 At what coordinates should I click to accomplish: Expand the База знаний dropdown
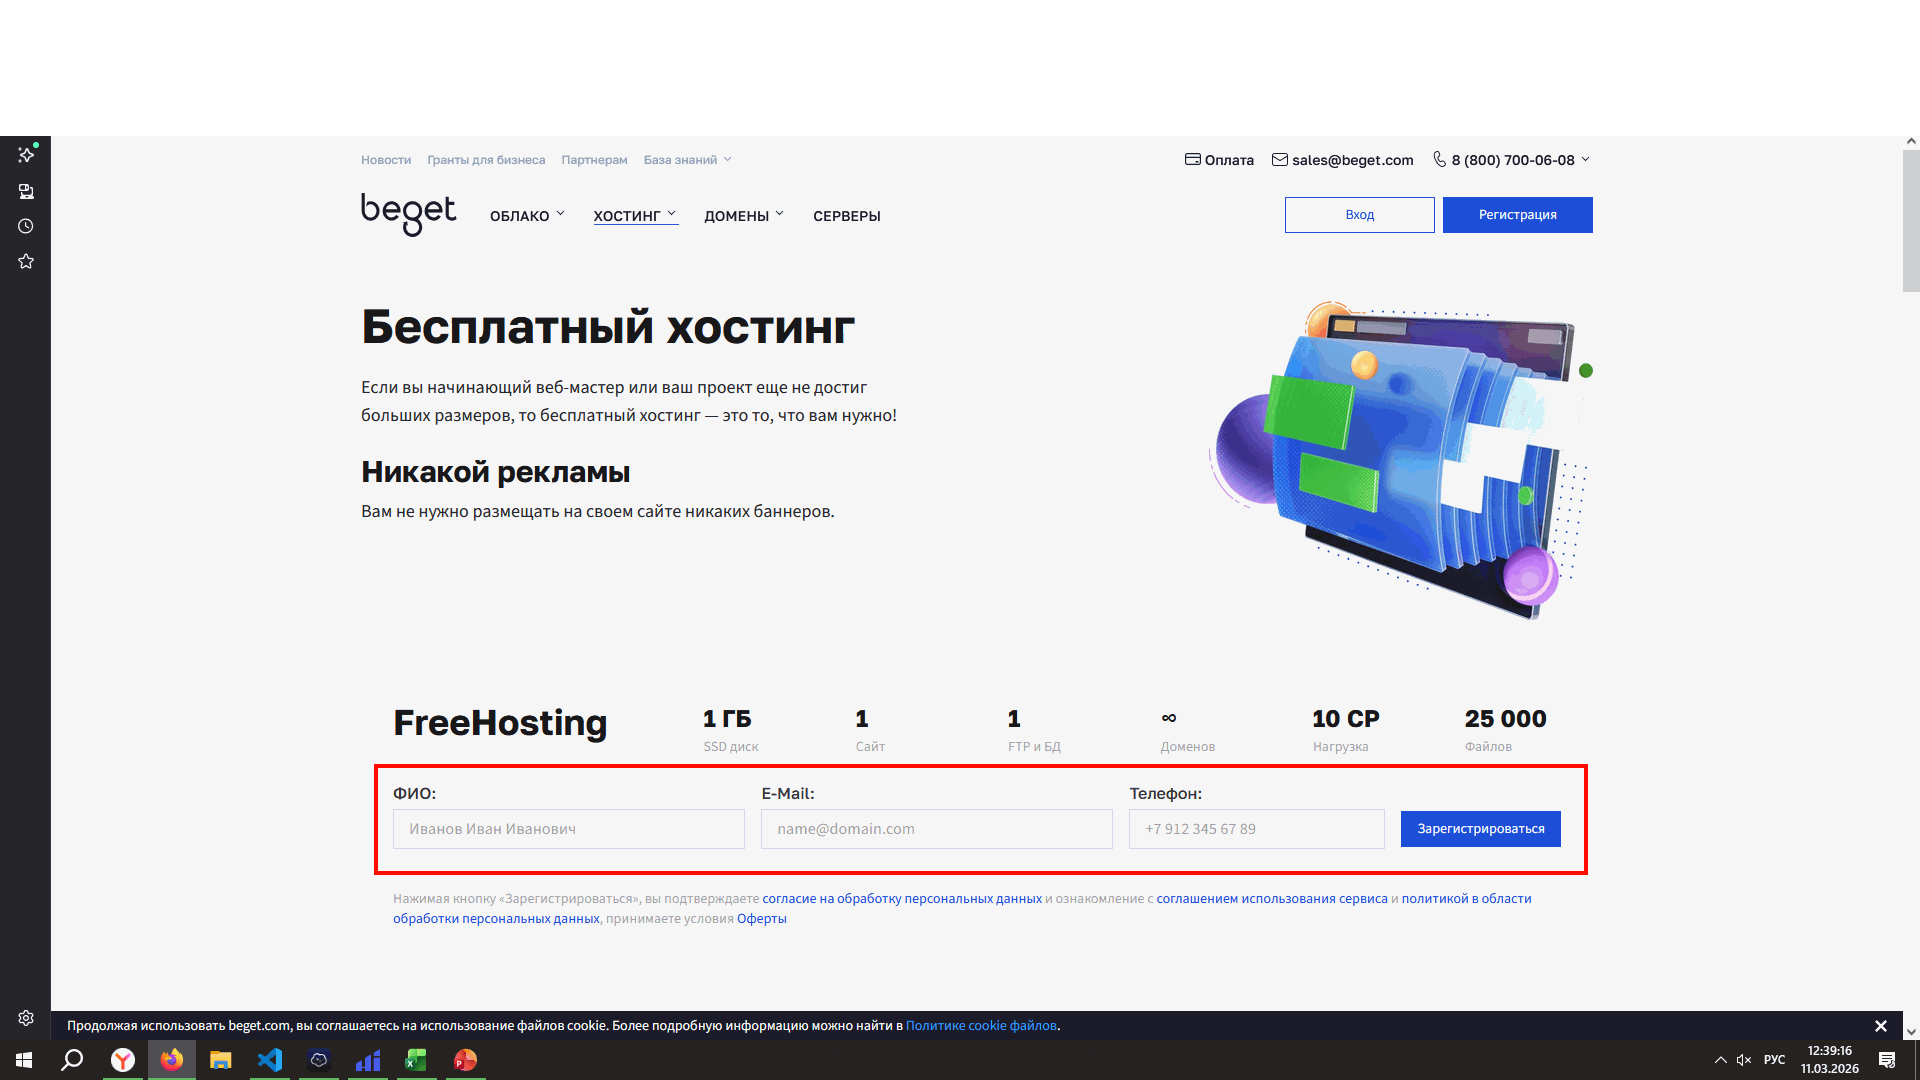tap(688, 160)
